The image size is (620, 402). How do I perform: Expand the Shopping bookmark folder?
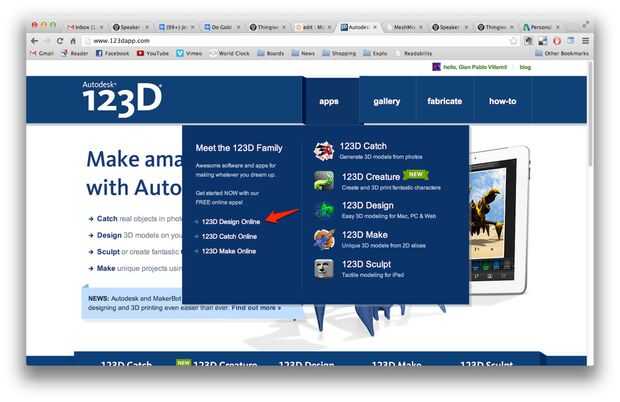click(x=339, y=53)
